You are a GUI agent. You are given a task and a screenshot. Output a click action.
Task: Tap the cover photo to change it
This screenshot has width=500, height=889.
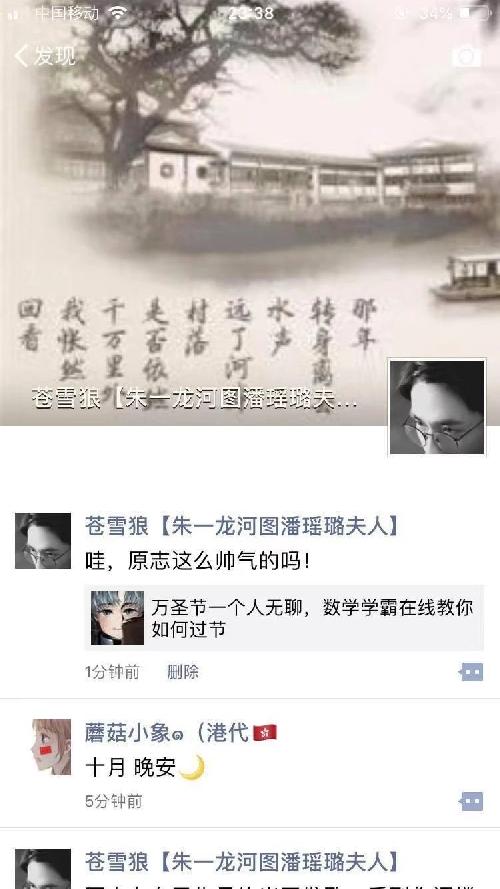point(250,213)
